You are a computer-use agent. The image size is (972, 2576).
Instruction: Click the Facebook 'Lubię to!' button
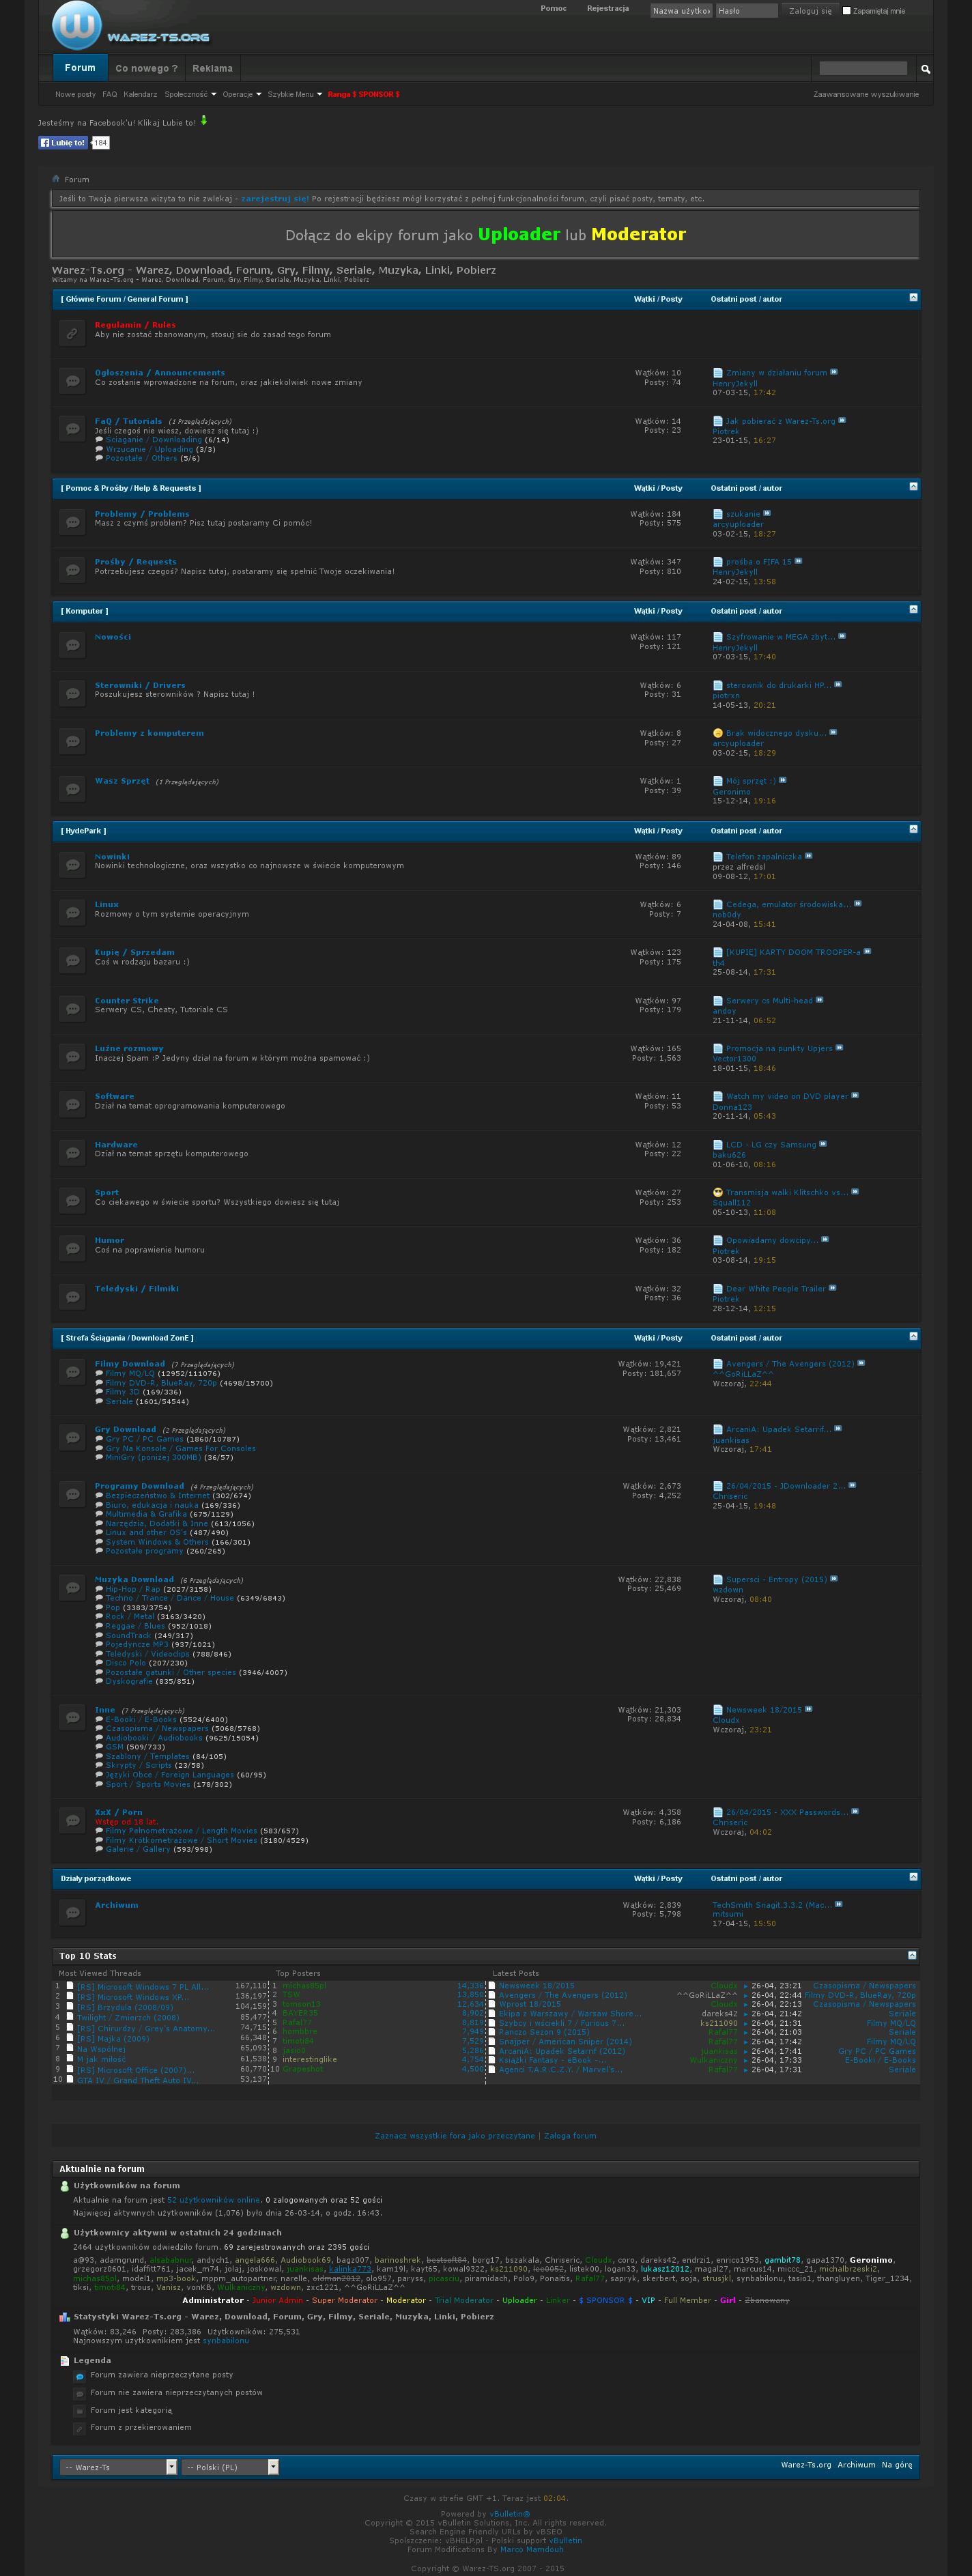click(x=63, y=143)
